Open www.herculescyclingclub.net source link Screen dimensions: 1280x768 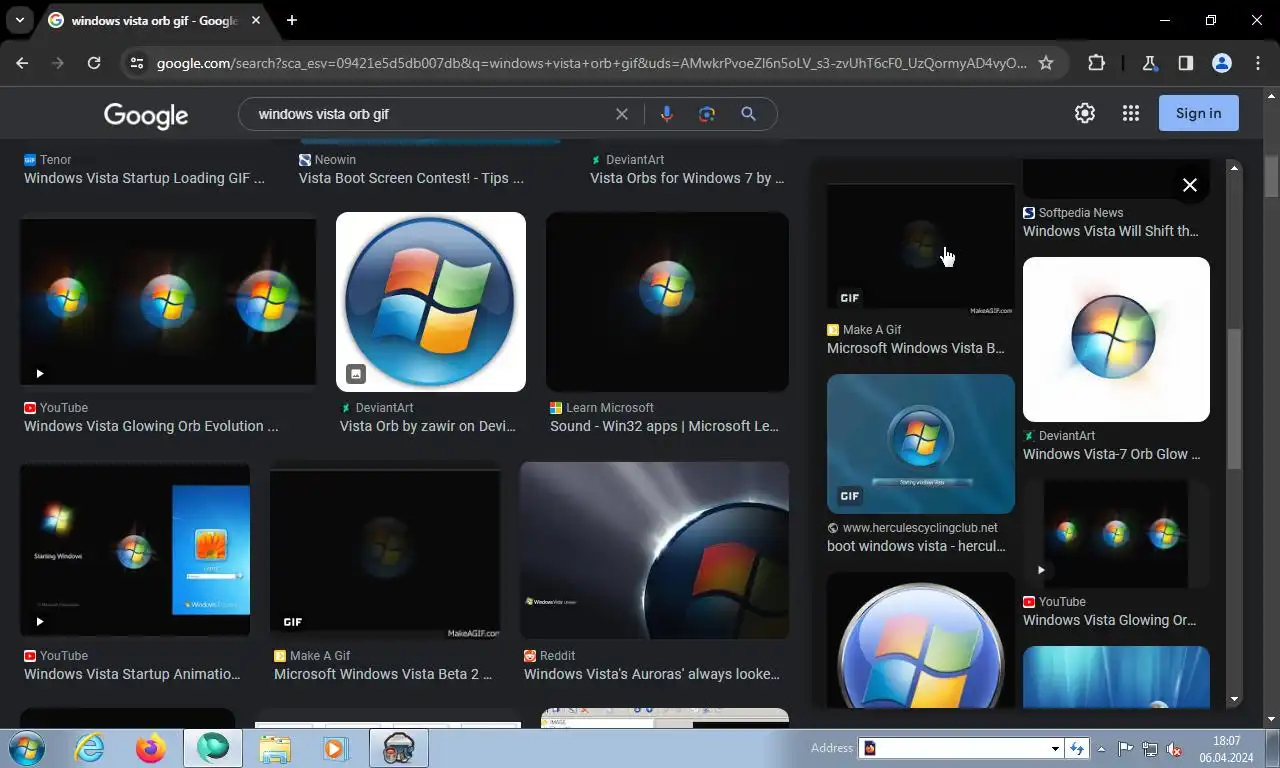coord(920,528)
